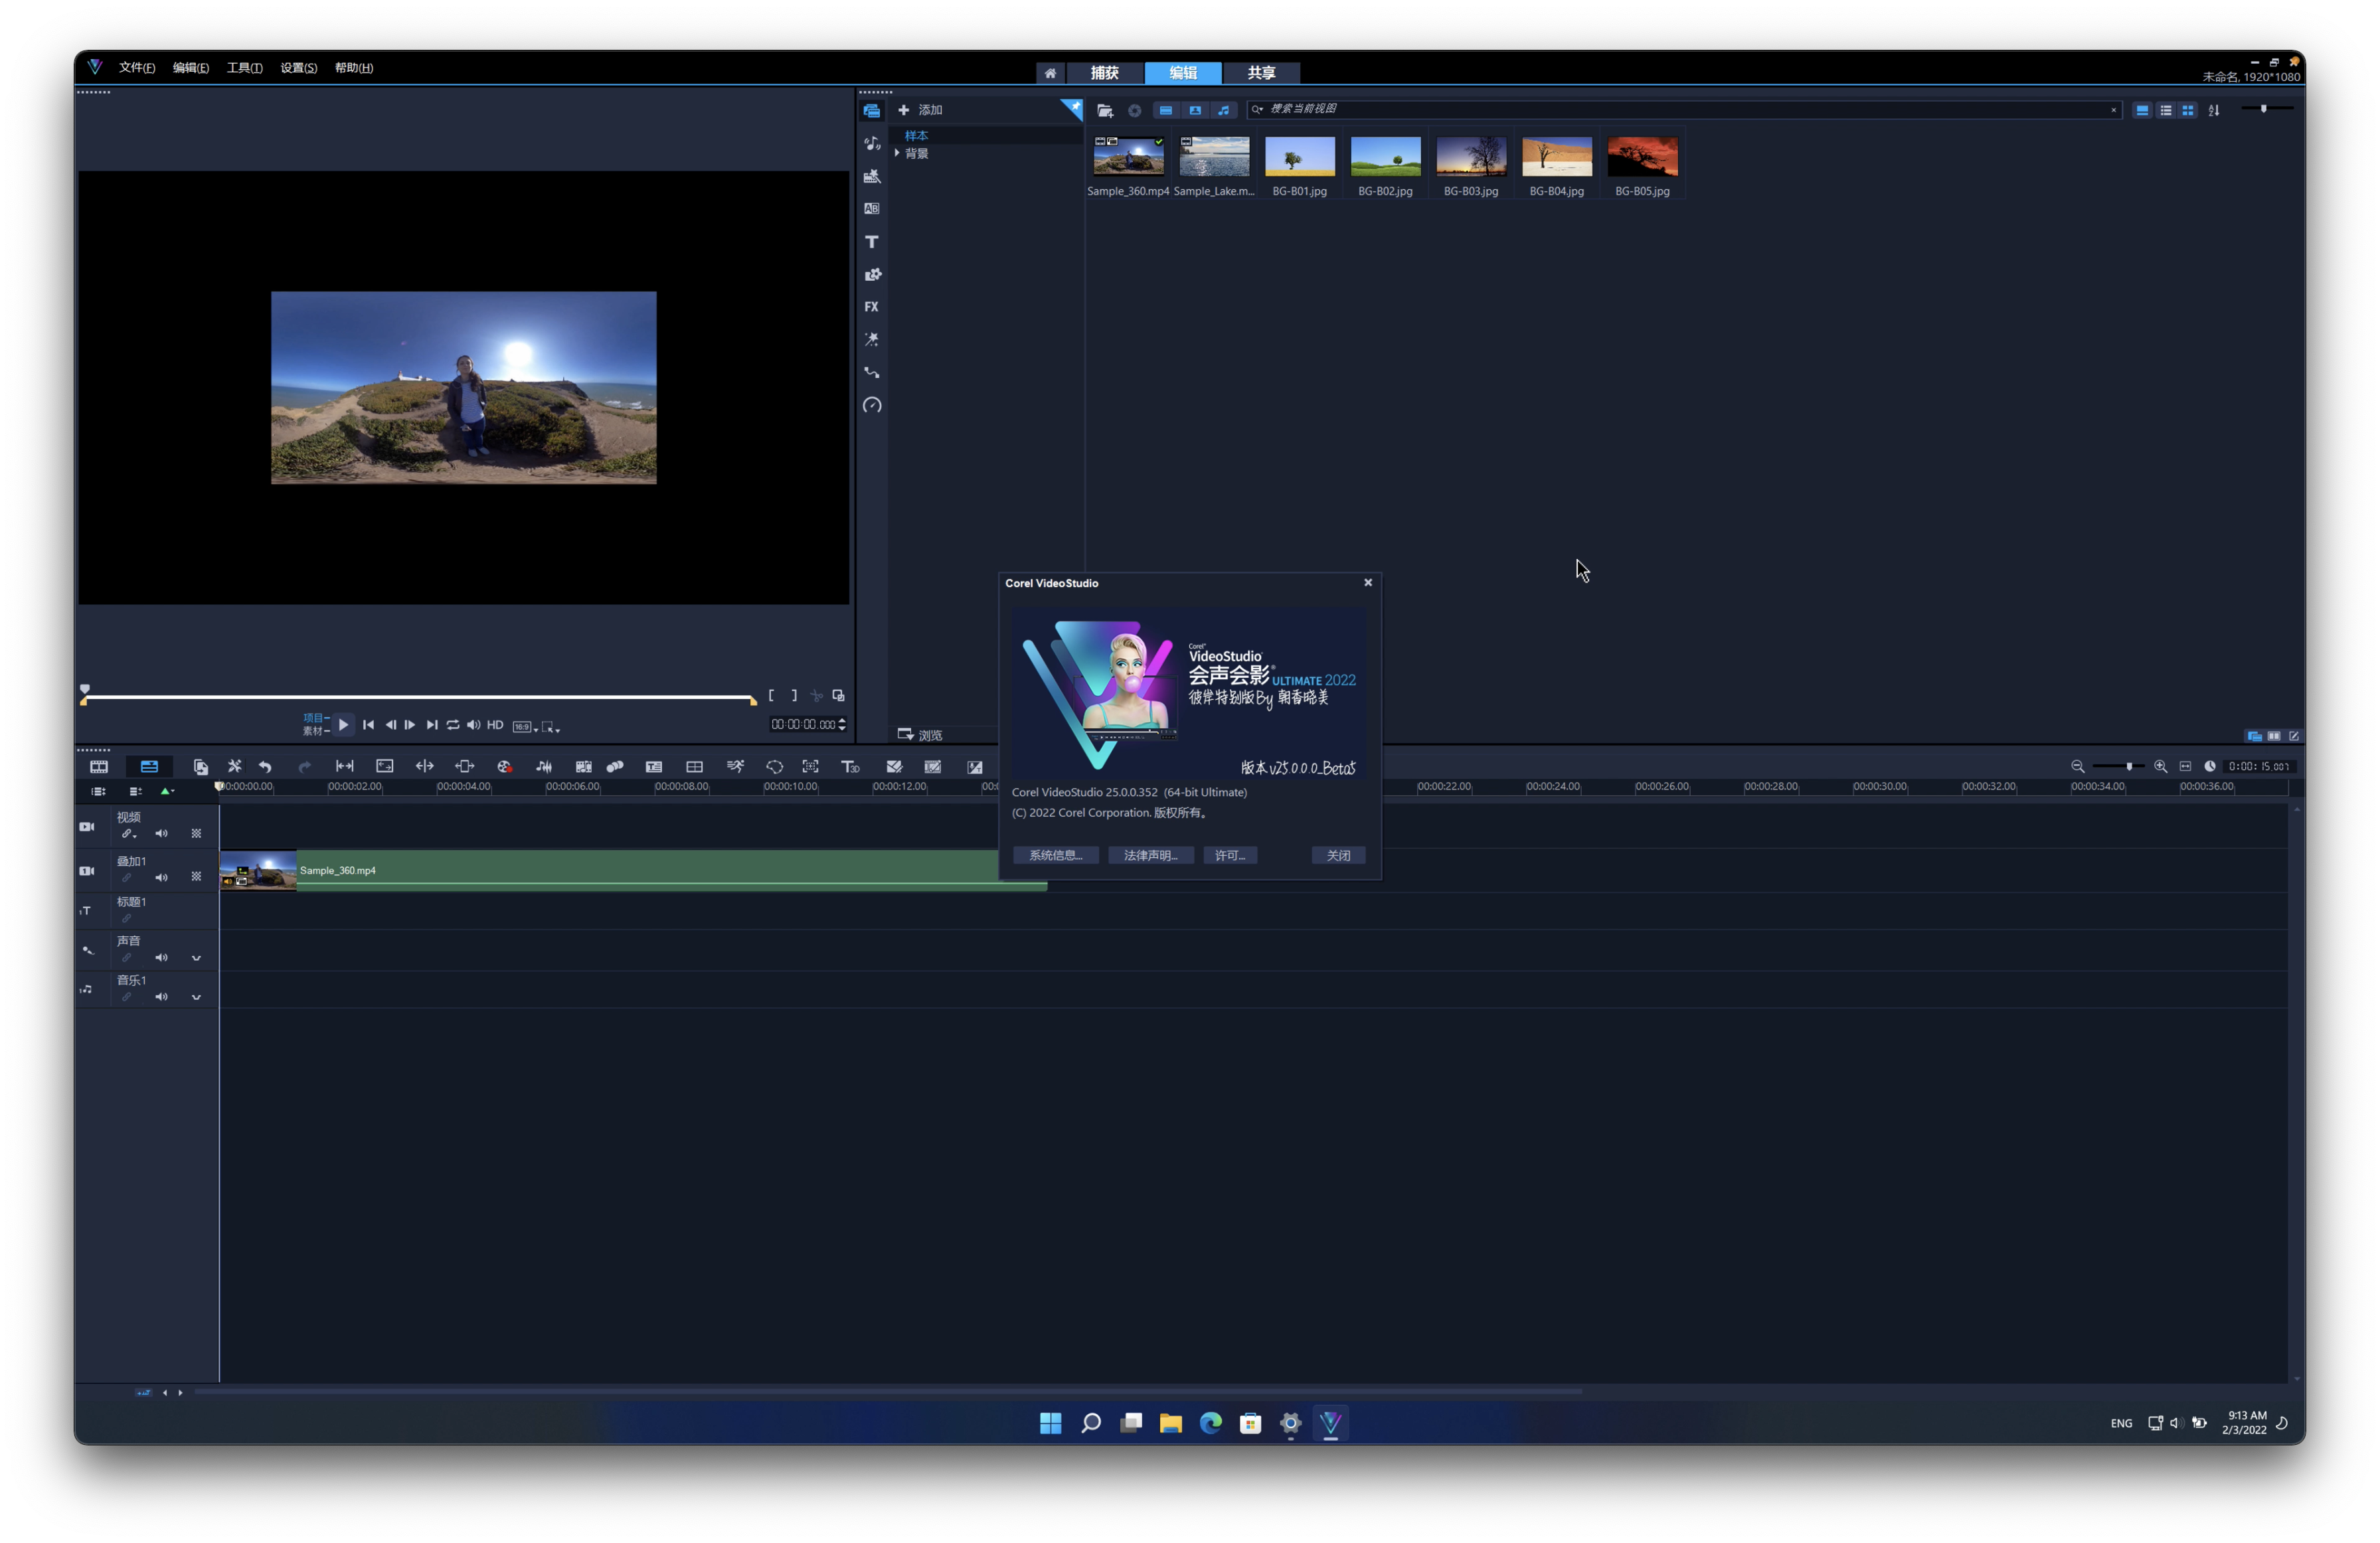The height and width of the screenshot is (1543, 2380).
Task: Switch to Storyboard view in timeline toolbar
Action: 99,767
